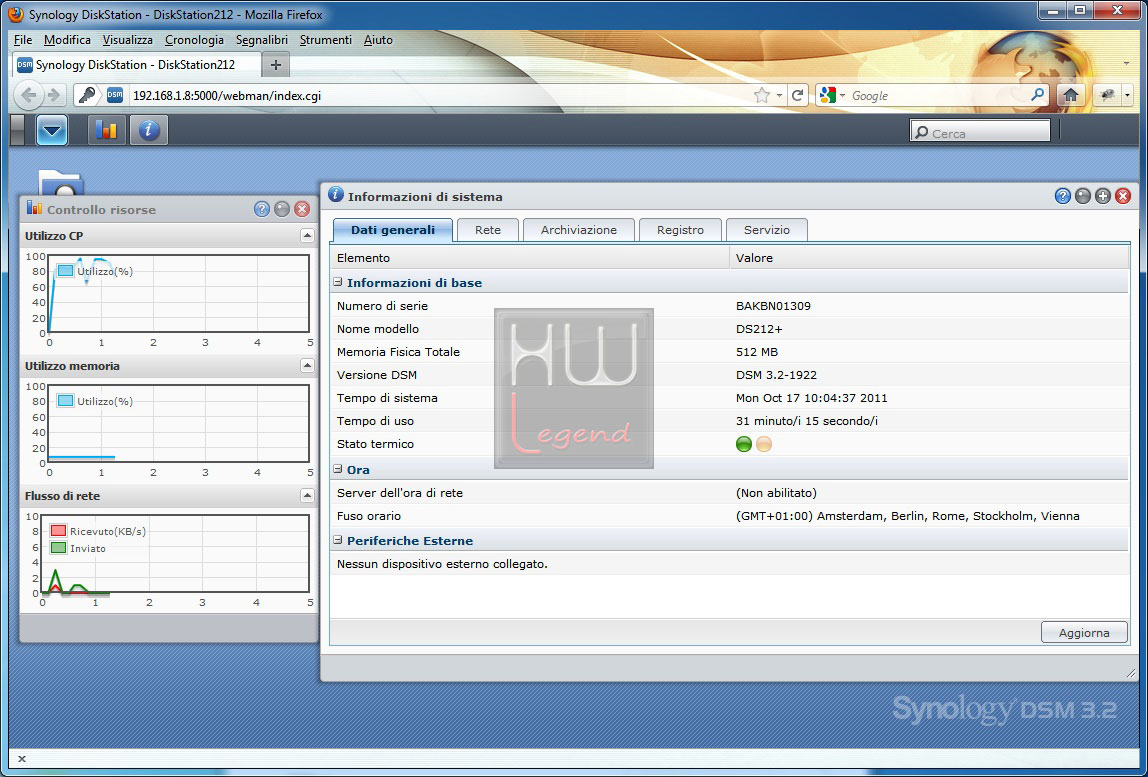Go forward with Firefox's forward arrow

tap(53, 95)
